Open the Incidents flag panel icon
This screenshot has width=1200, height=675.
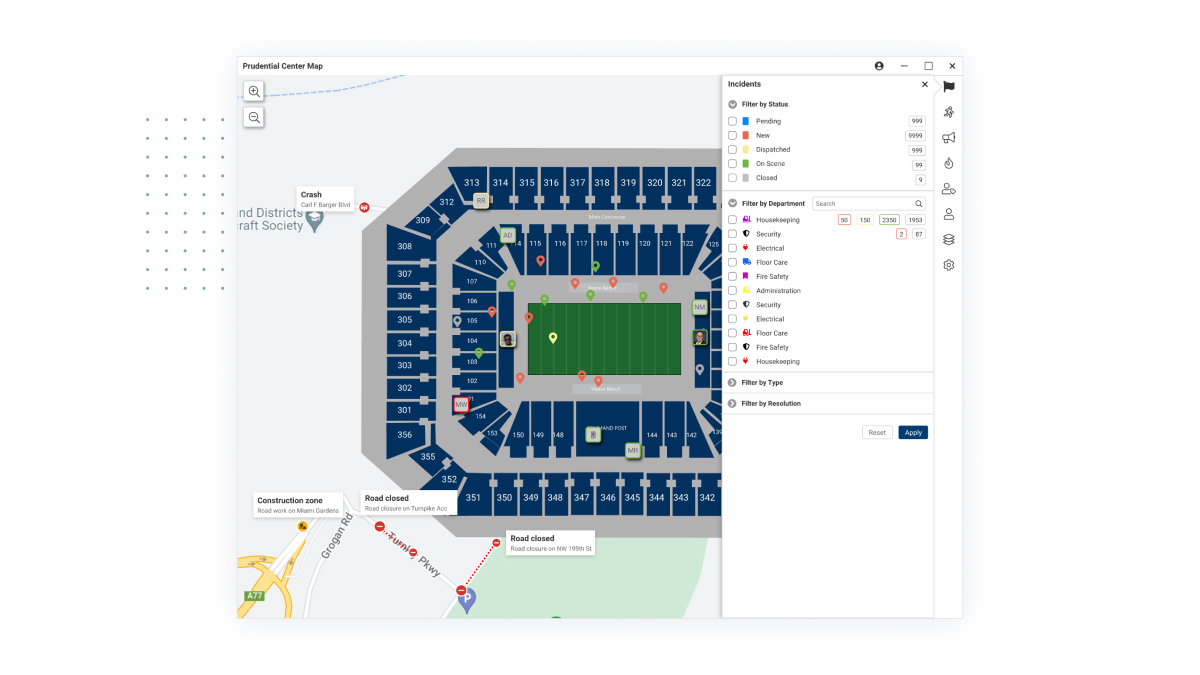(948, 86)
